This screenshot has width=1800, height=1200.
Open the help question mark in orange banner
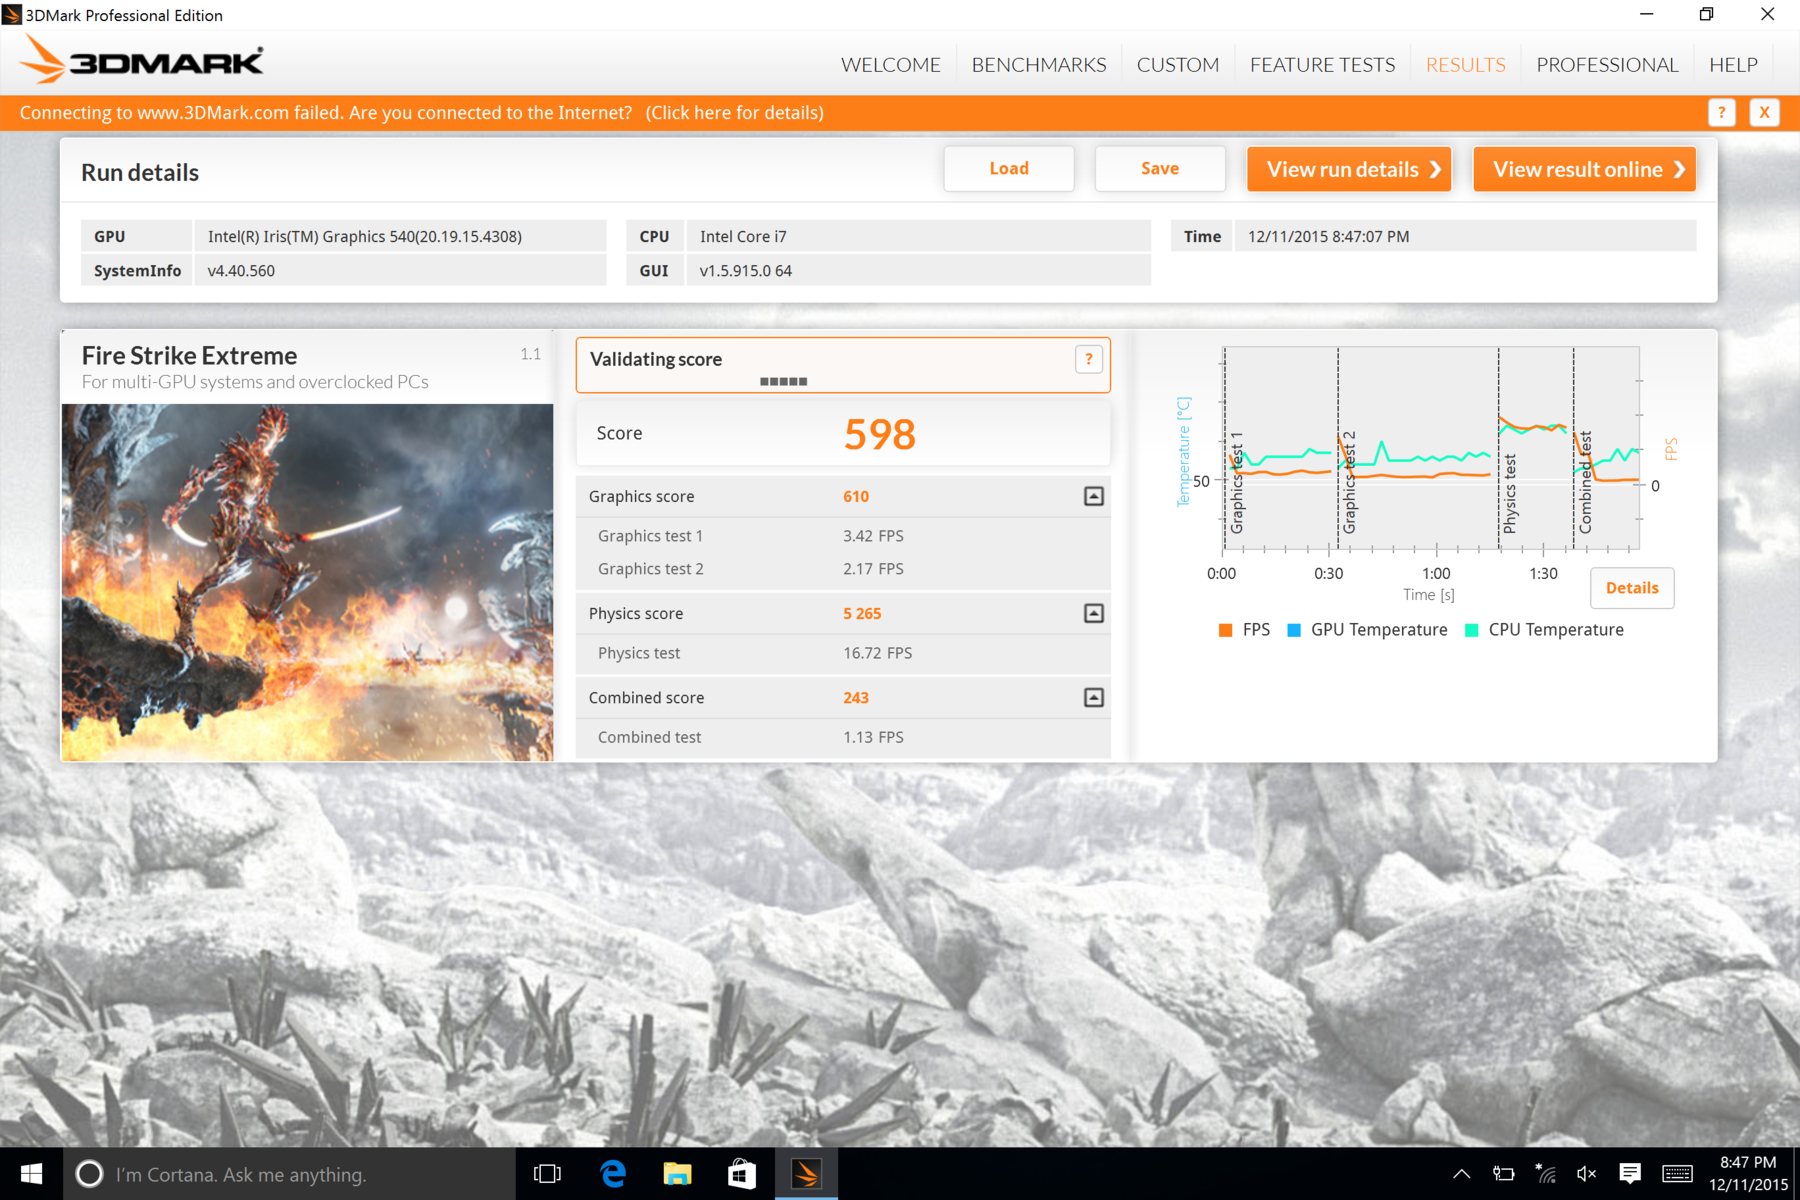coord(1721,113)
